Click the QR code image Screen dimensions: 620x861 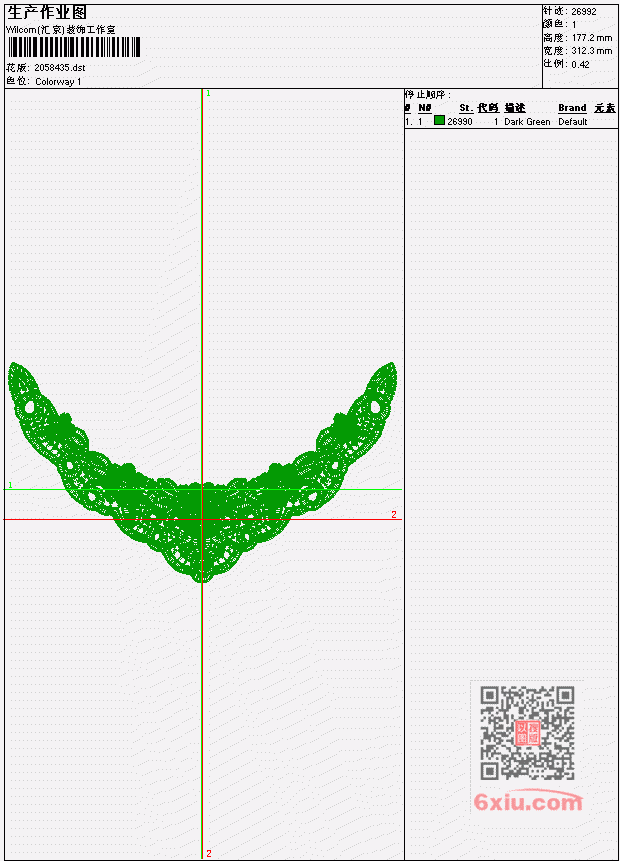pos(528,733)
